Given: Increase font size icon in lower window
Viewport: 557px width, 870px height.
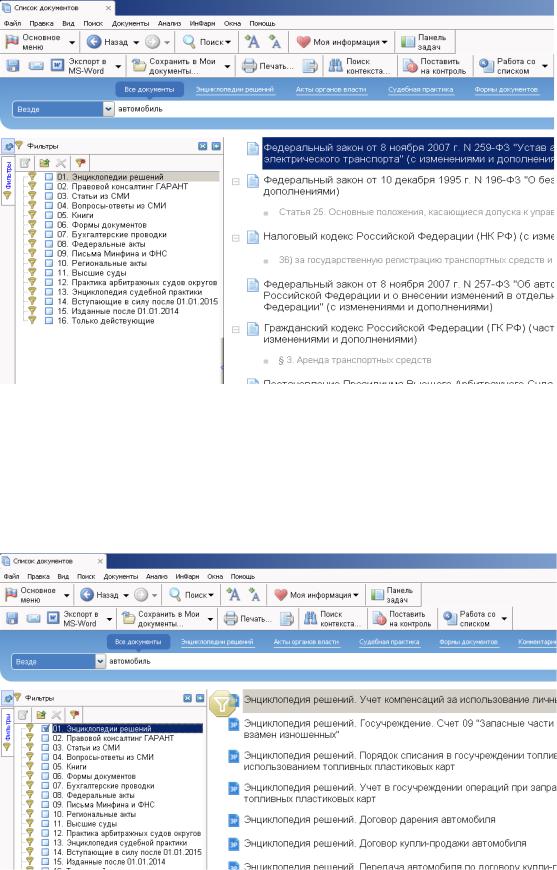Looking at the screenshot, I should 234,595.
